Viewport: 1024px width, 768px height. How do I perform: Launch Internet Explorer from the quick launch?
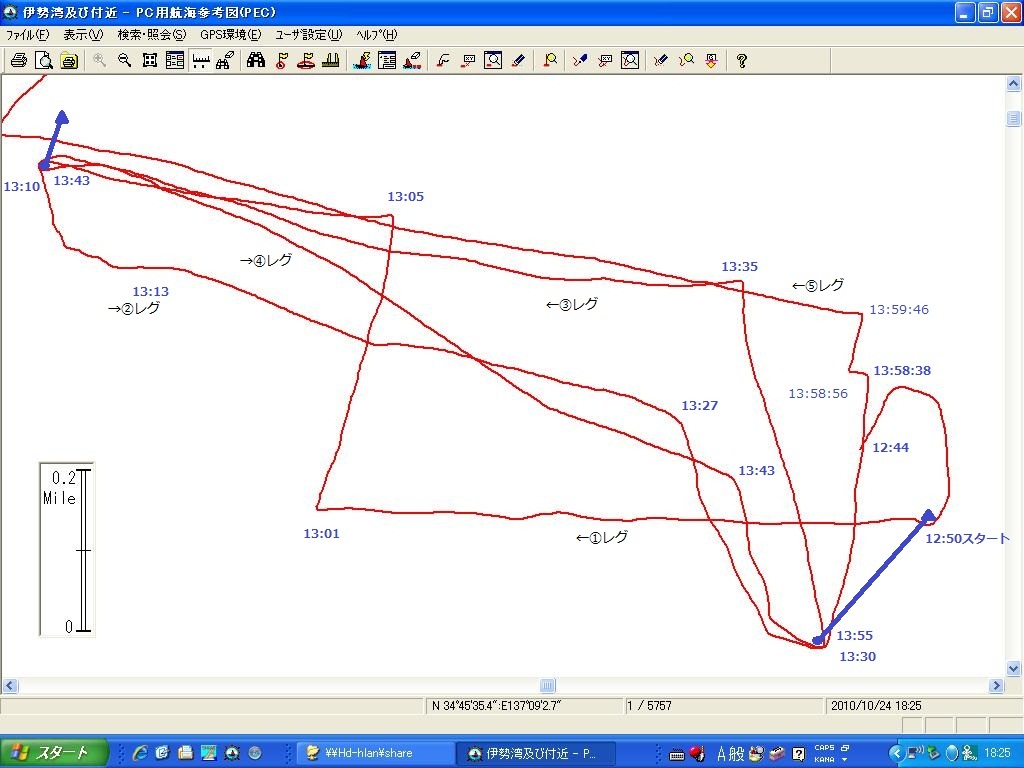pyautogui.click(x=139, y=754)
